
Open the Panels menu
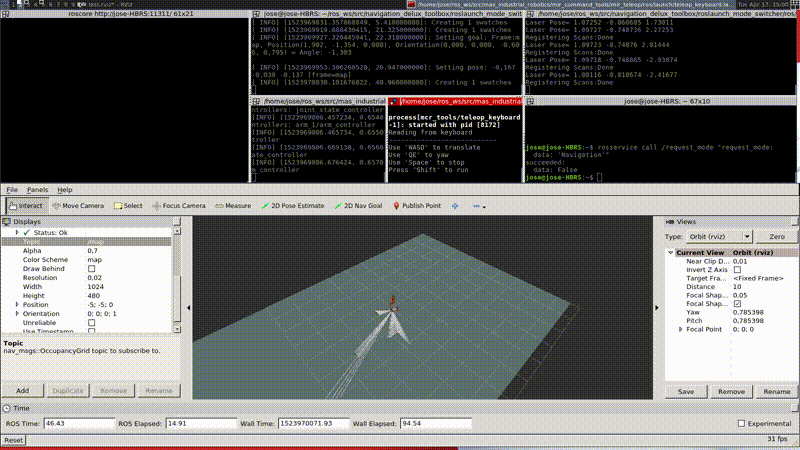[37, 190]
